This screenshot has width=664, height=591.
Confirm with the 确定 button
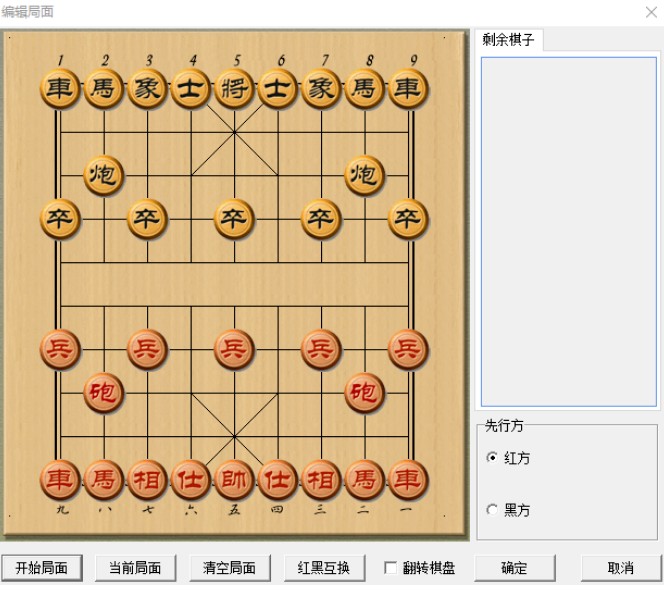(514, 568)
